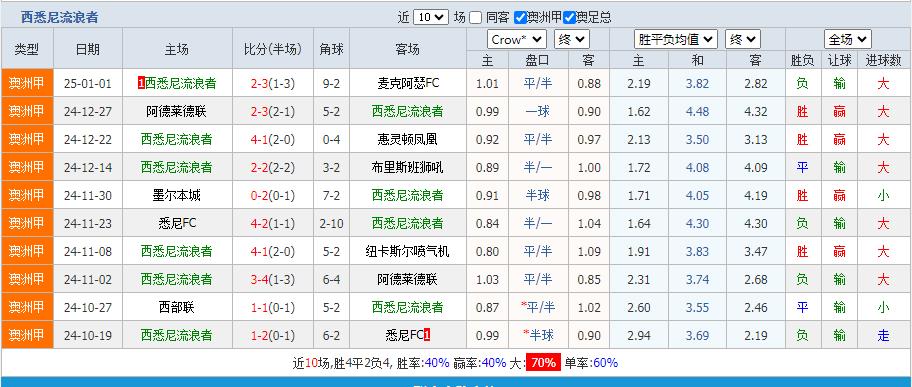Open score 2-2(2-2) on 24-12-14
This screenshot has width=912, height=387.
coord(273,167)
